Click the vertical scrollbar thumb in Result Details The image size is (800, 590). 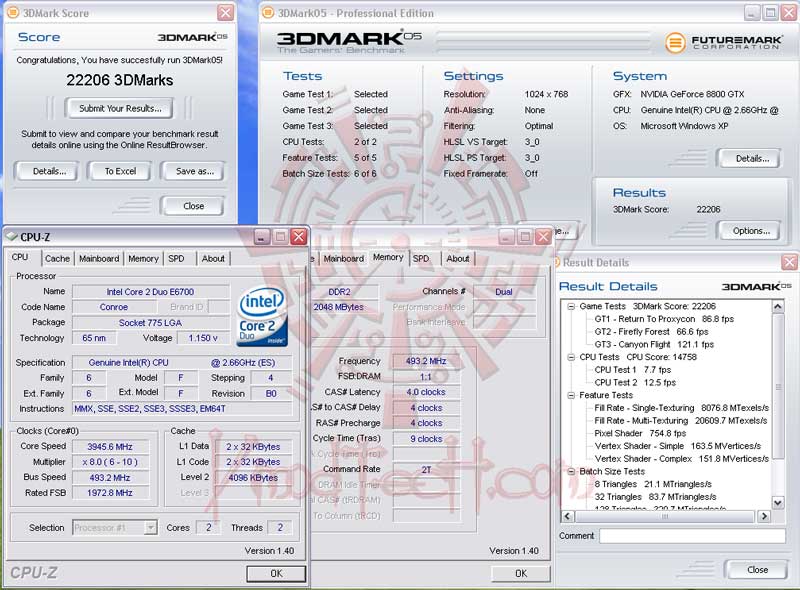pyautogui.click(x=778, y=386)
